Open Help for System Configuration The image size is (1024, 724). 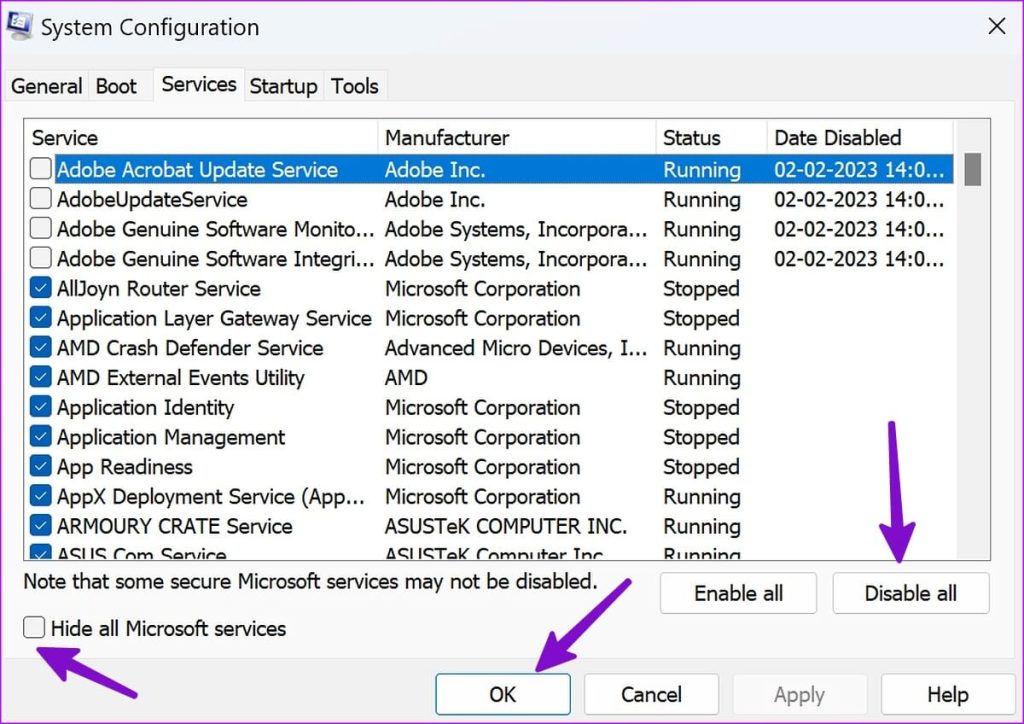click(946, 693)
